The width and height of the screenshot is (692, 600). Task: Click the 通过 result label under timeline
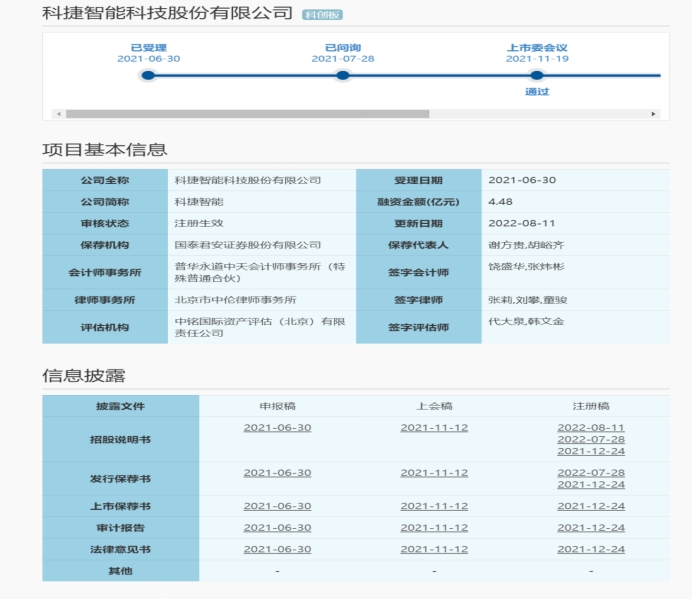[x=537, y=92]
